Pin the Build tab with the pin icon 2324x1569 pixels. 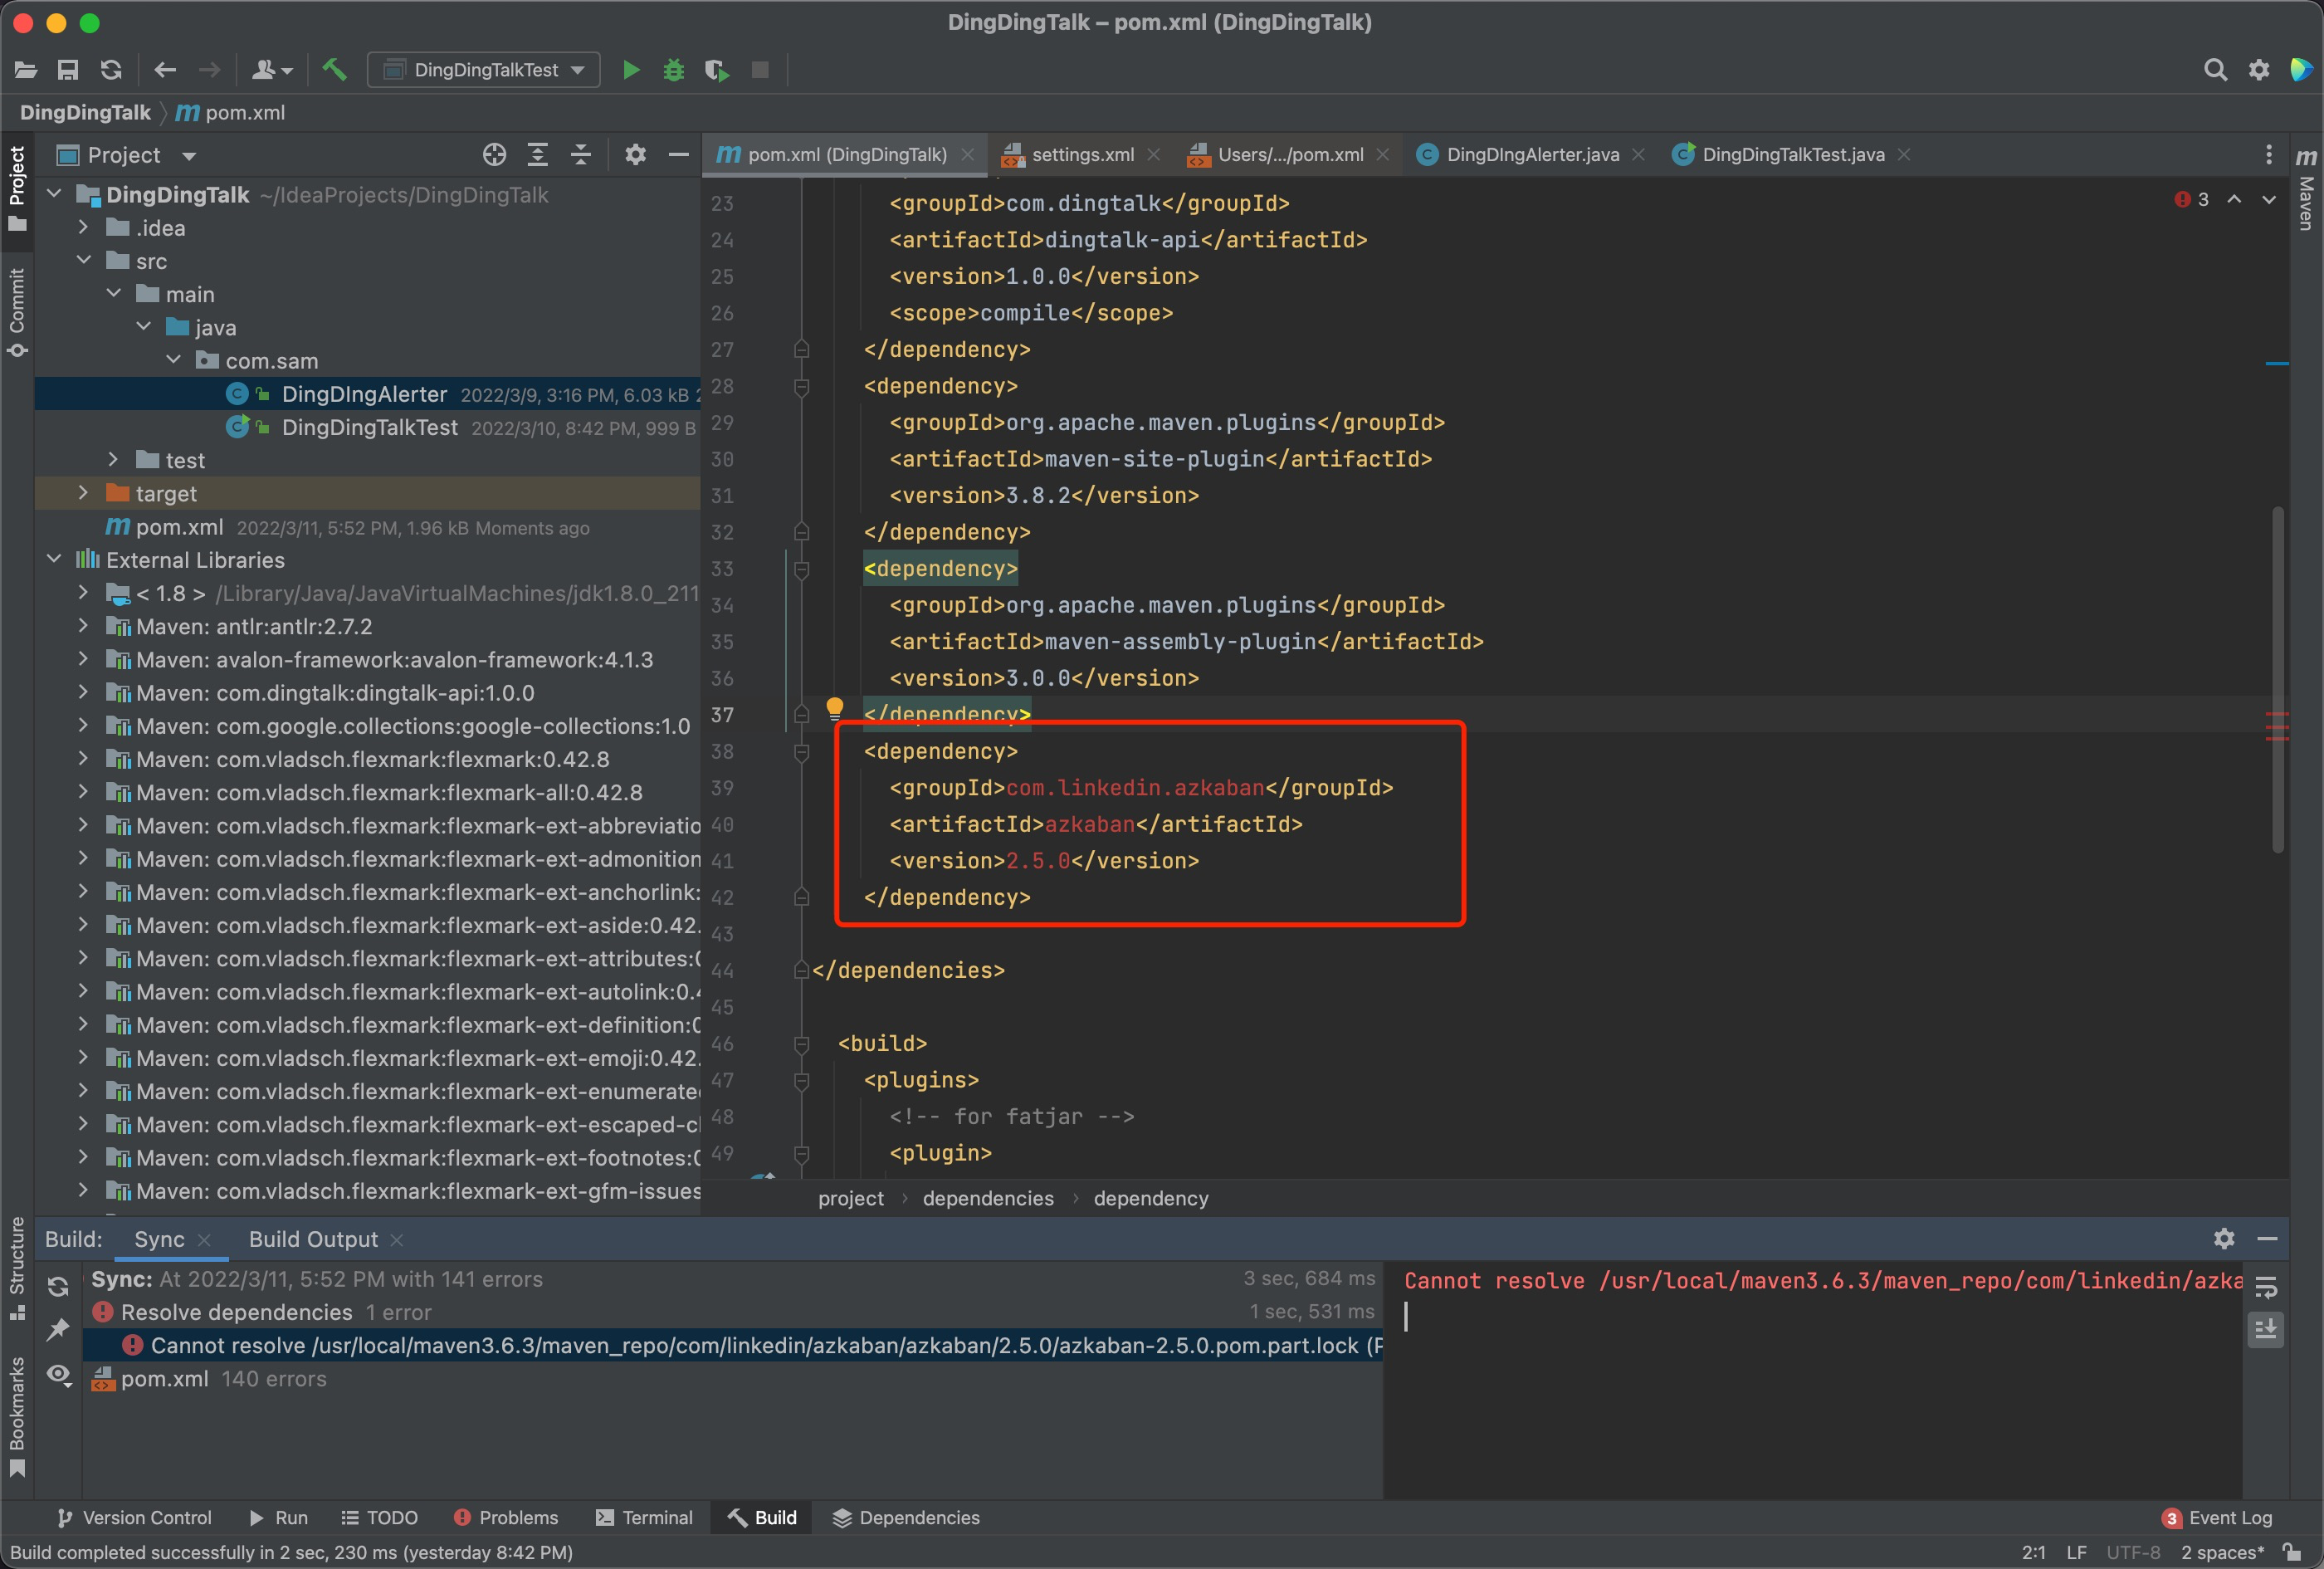[x=59, y=1330]
